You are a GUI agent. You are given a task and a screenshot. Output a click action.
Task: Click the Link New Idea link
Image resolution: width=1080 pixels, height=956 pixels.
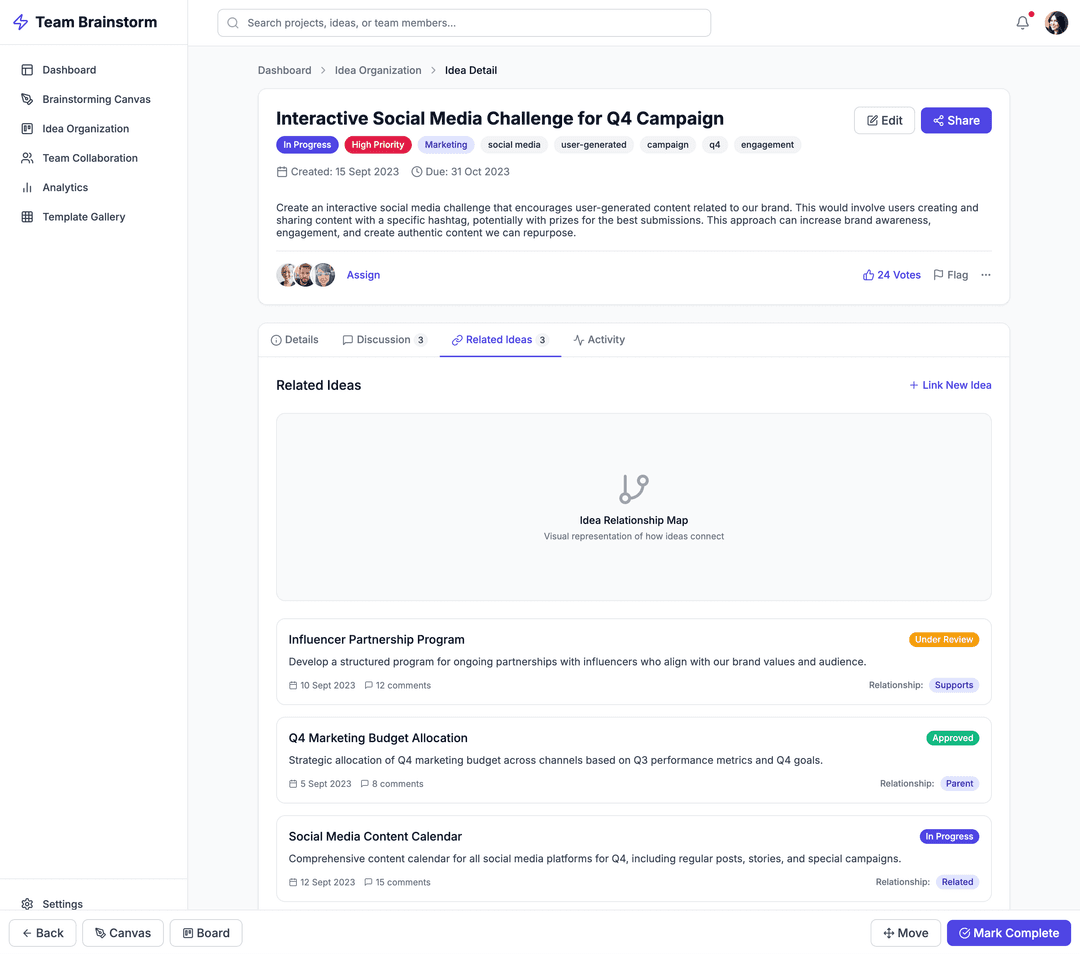[950, 385]
